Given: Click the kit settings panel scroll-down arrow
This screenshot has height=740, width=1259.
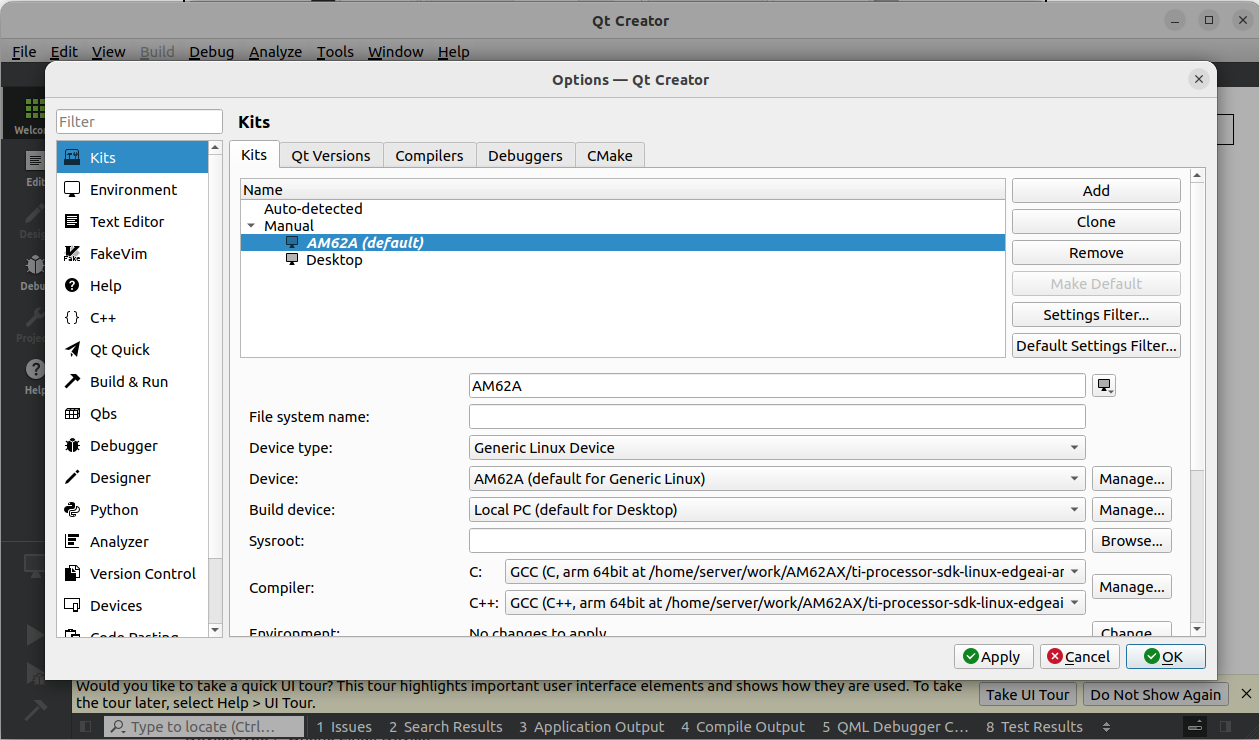Looking at the screenshot, I should click(x=1198, y=629).
